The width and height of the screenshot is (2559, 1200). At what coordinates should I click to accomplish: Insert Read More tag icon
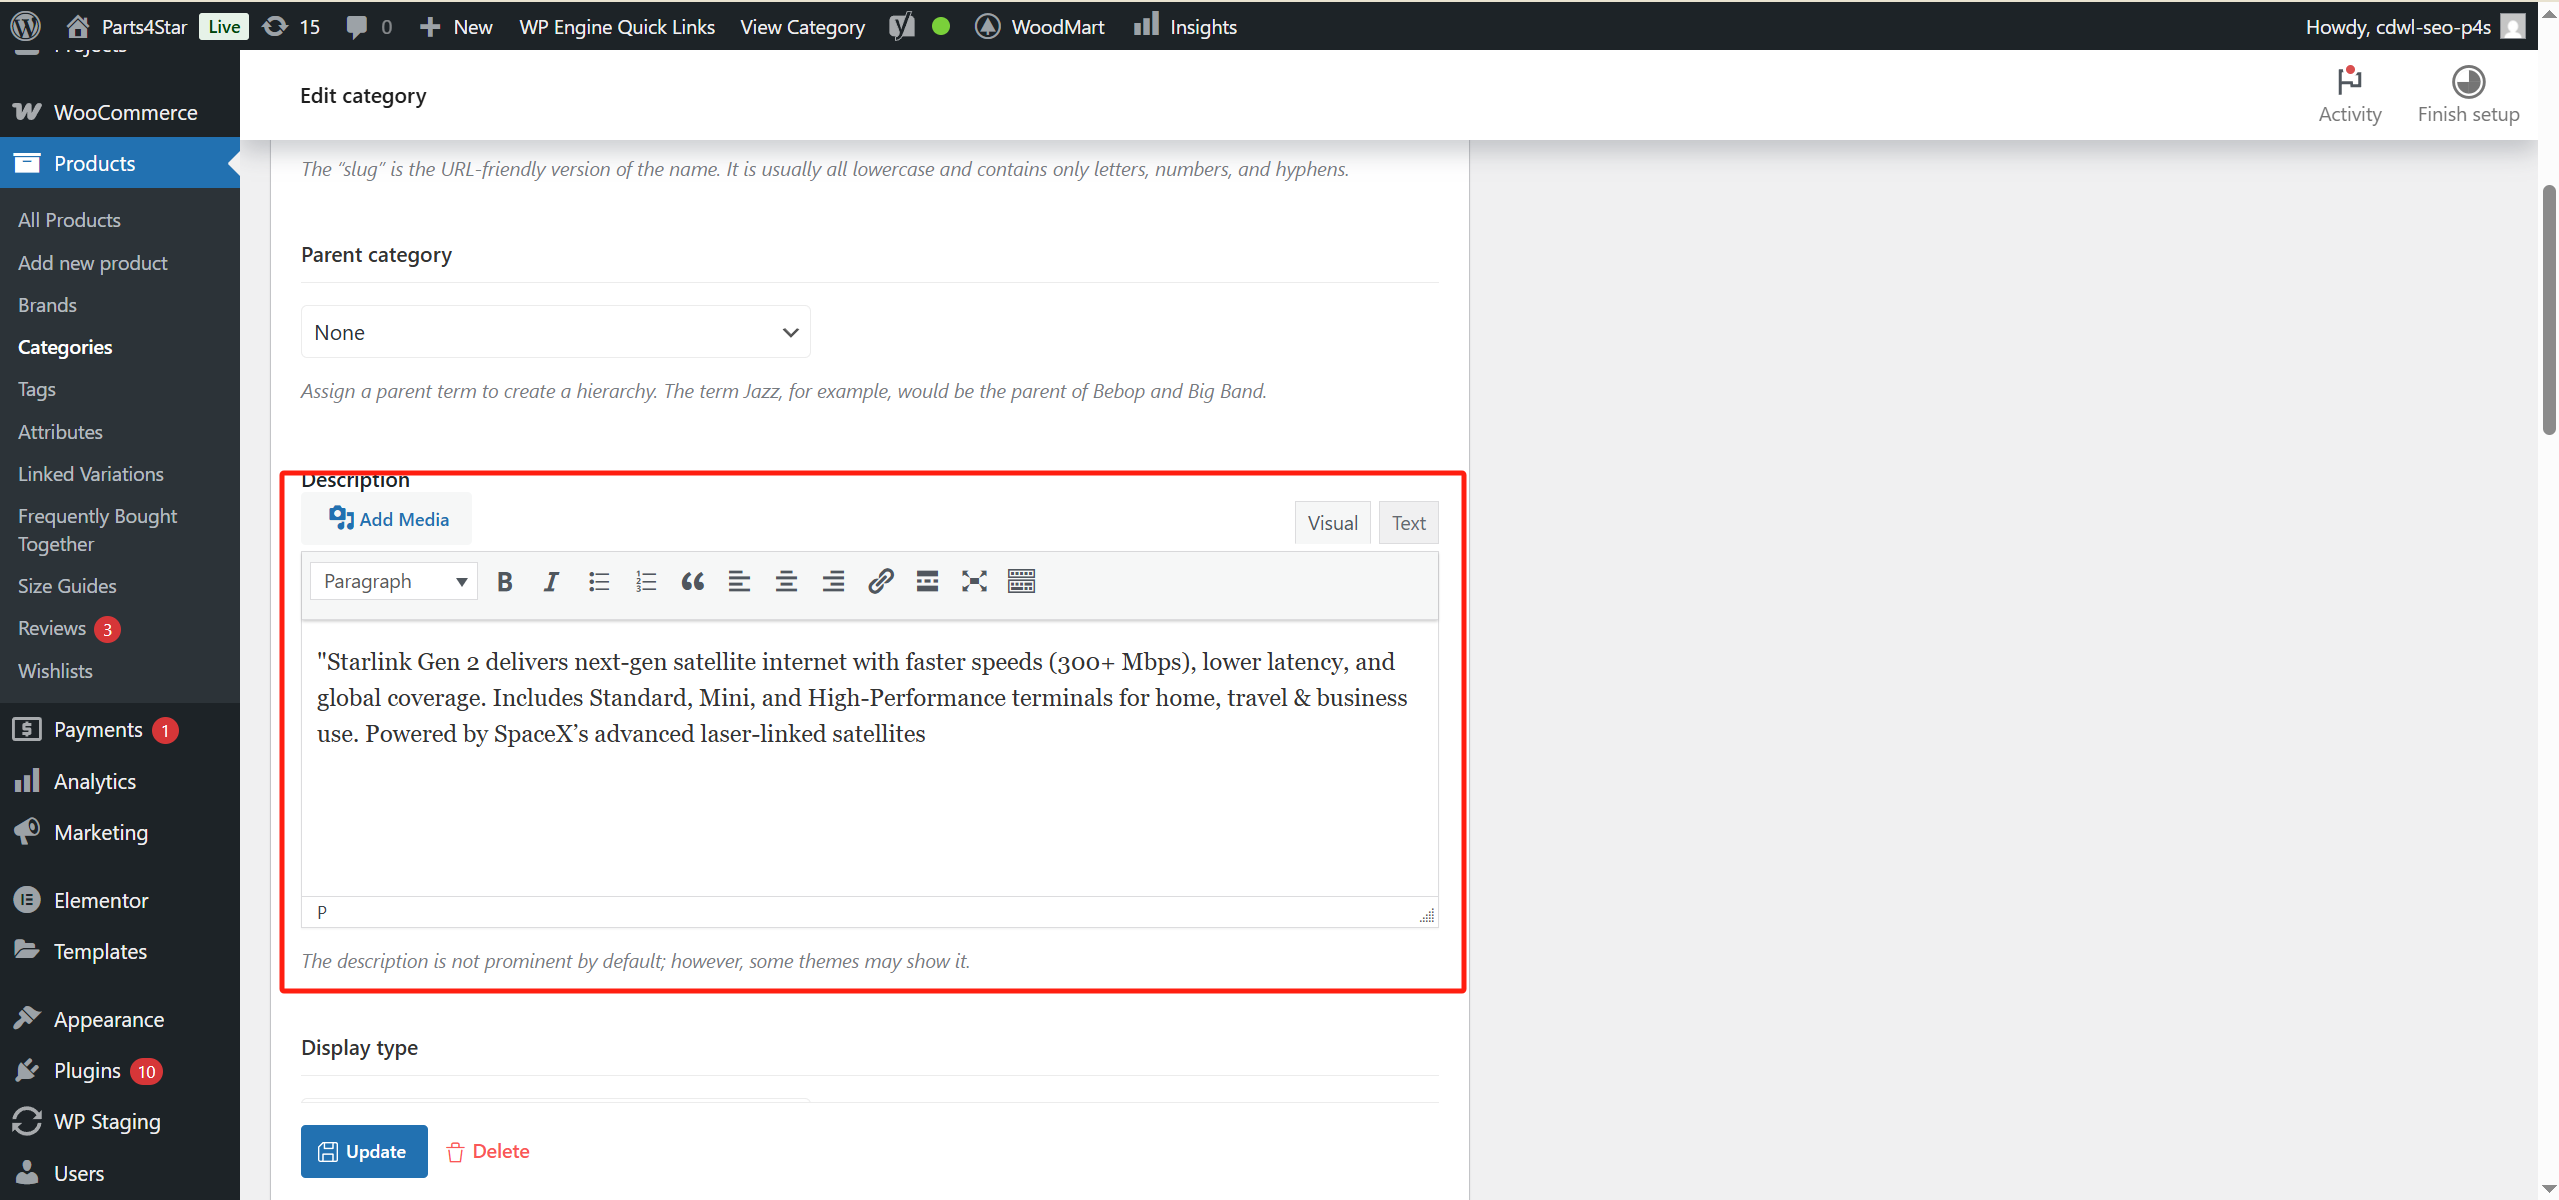click(x=927, y=582)
